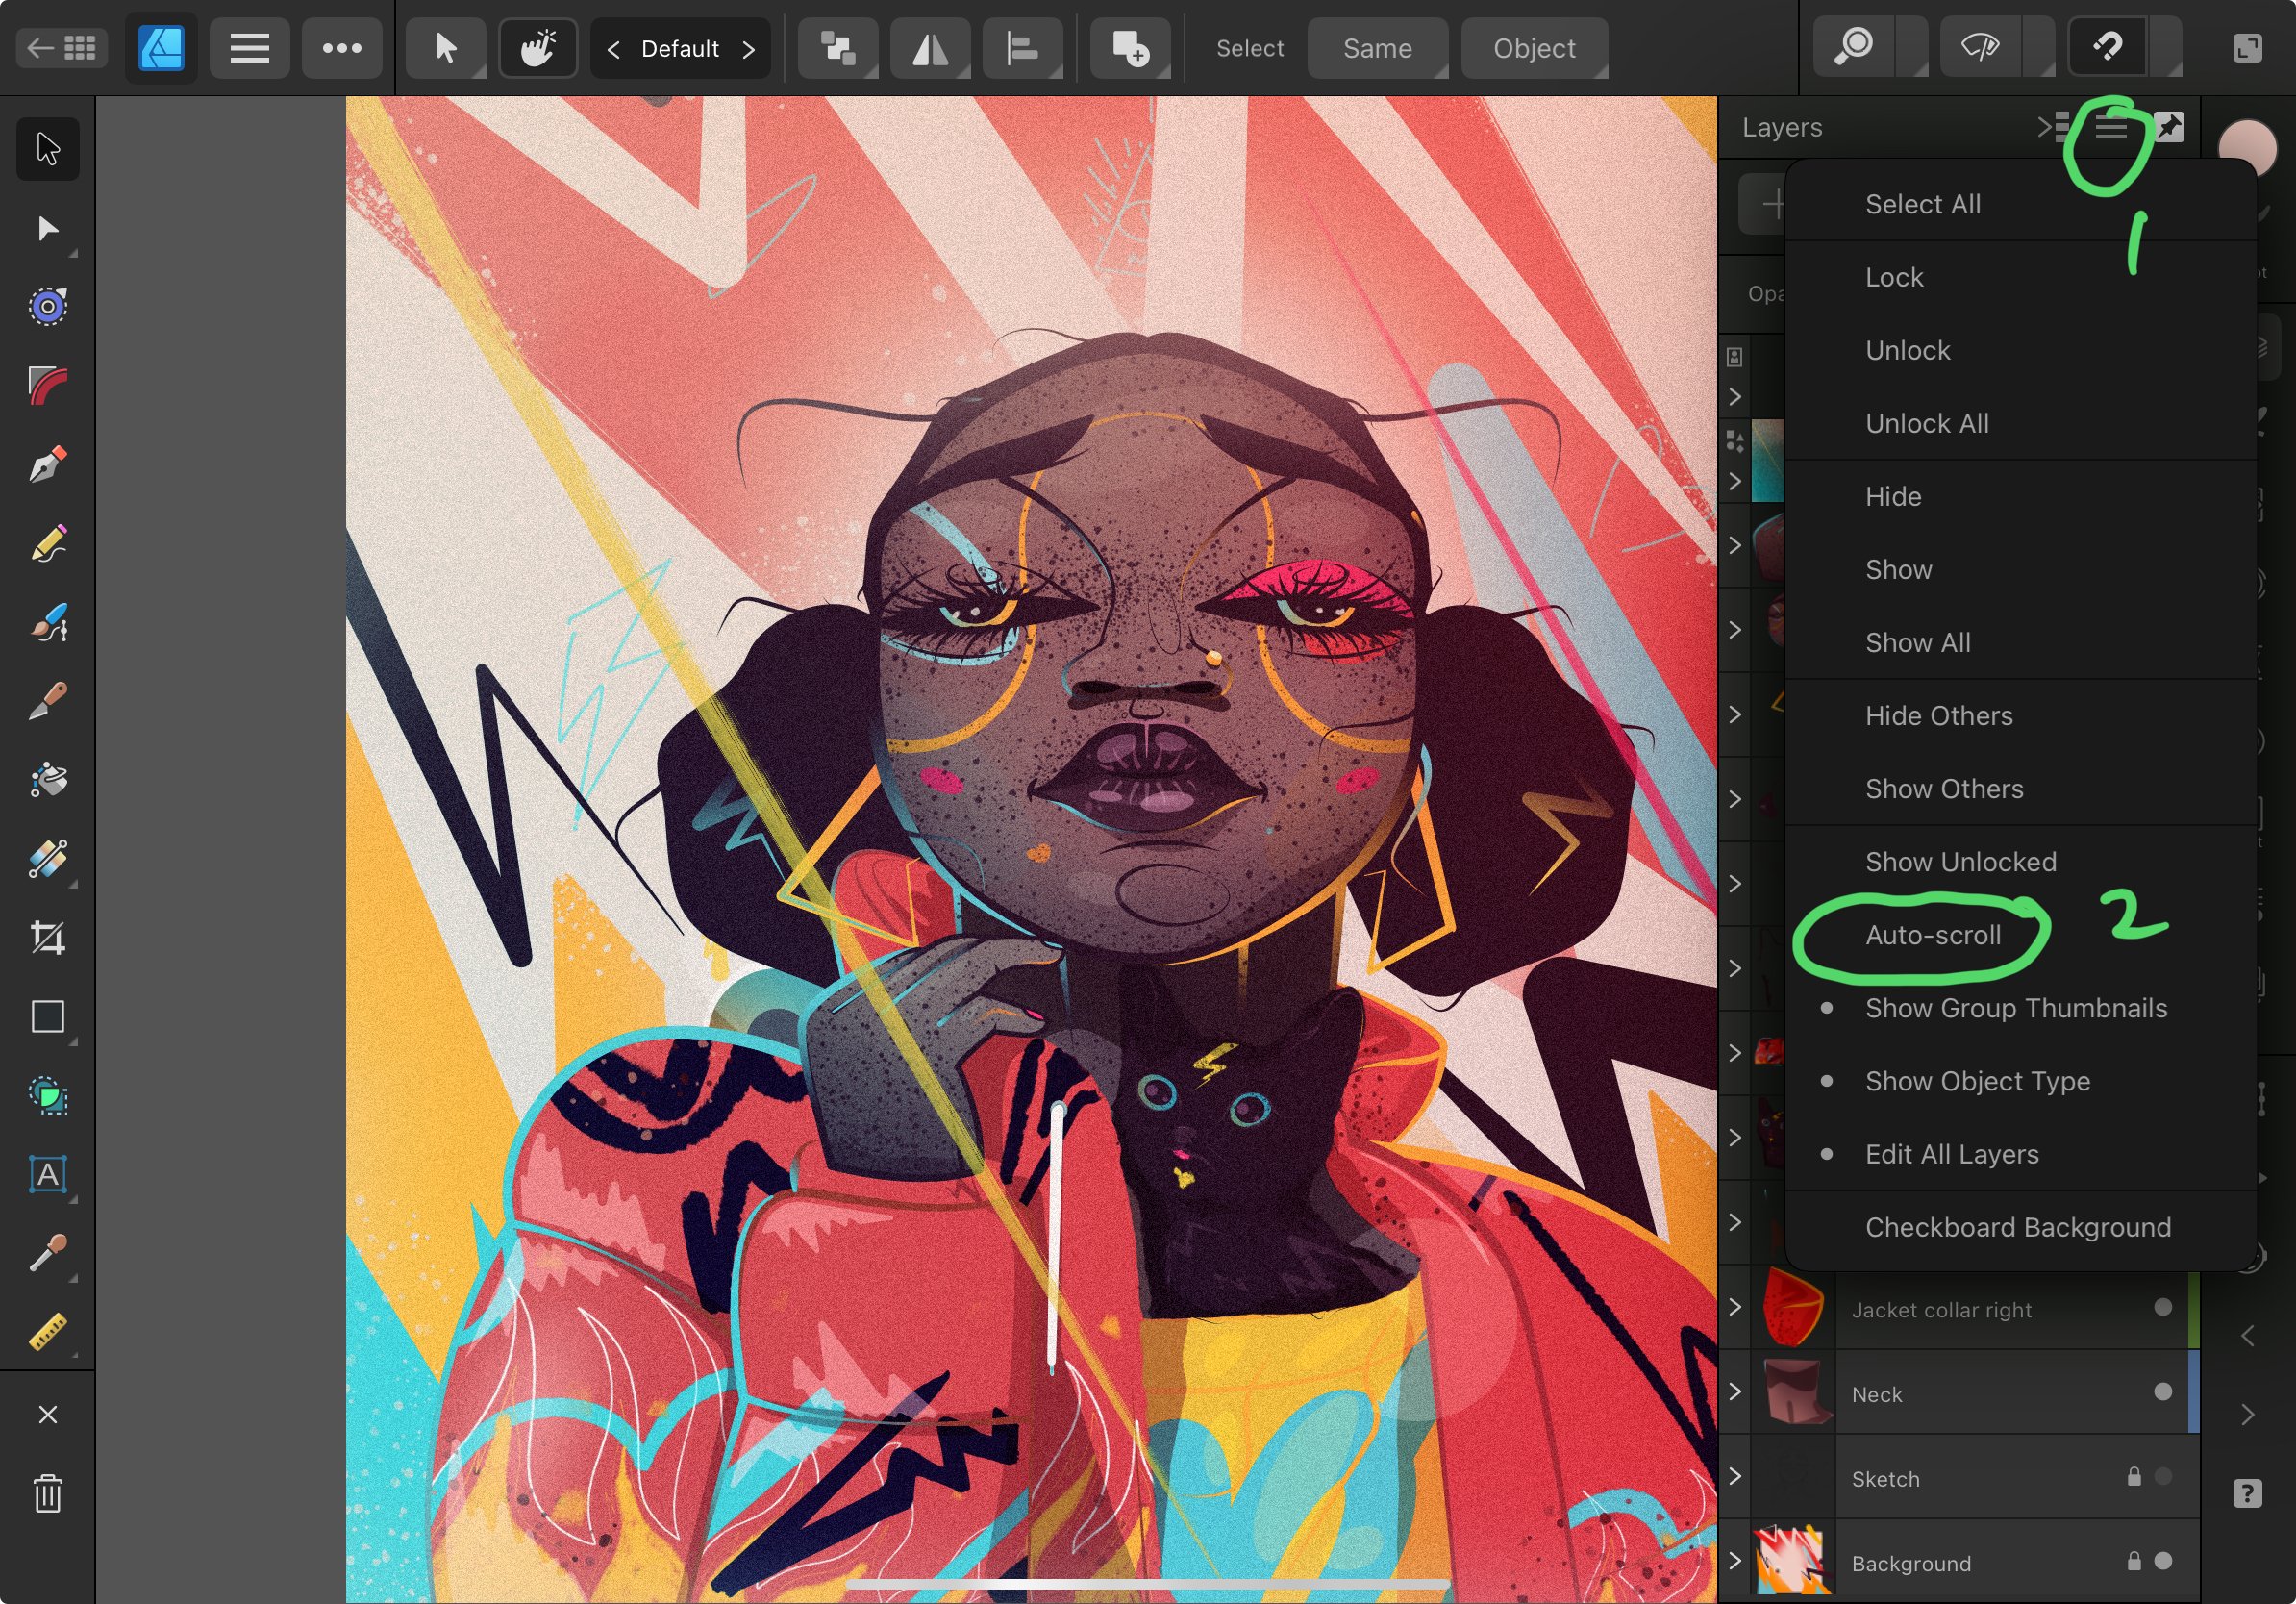Expand the Sketch layer group

(x=1735, y=1476)
